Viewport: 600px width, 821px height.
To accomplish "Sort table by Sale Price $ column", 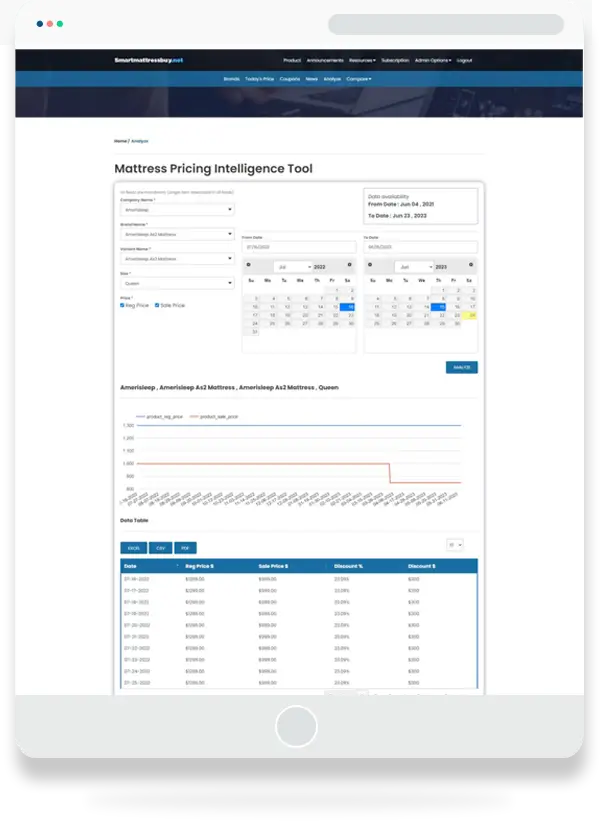I will [293, 566].
